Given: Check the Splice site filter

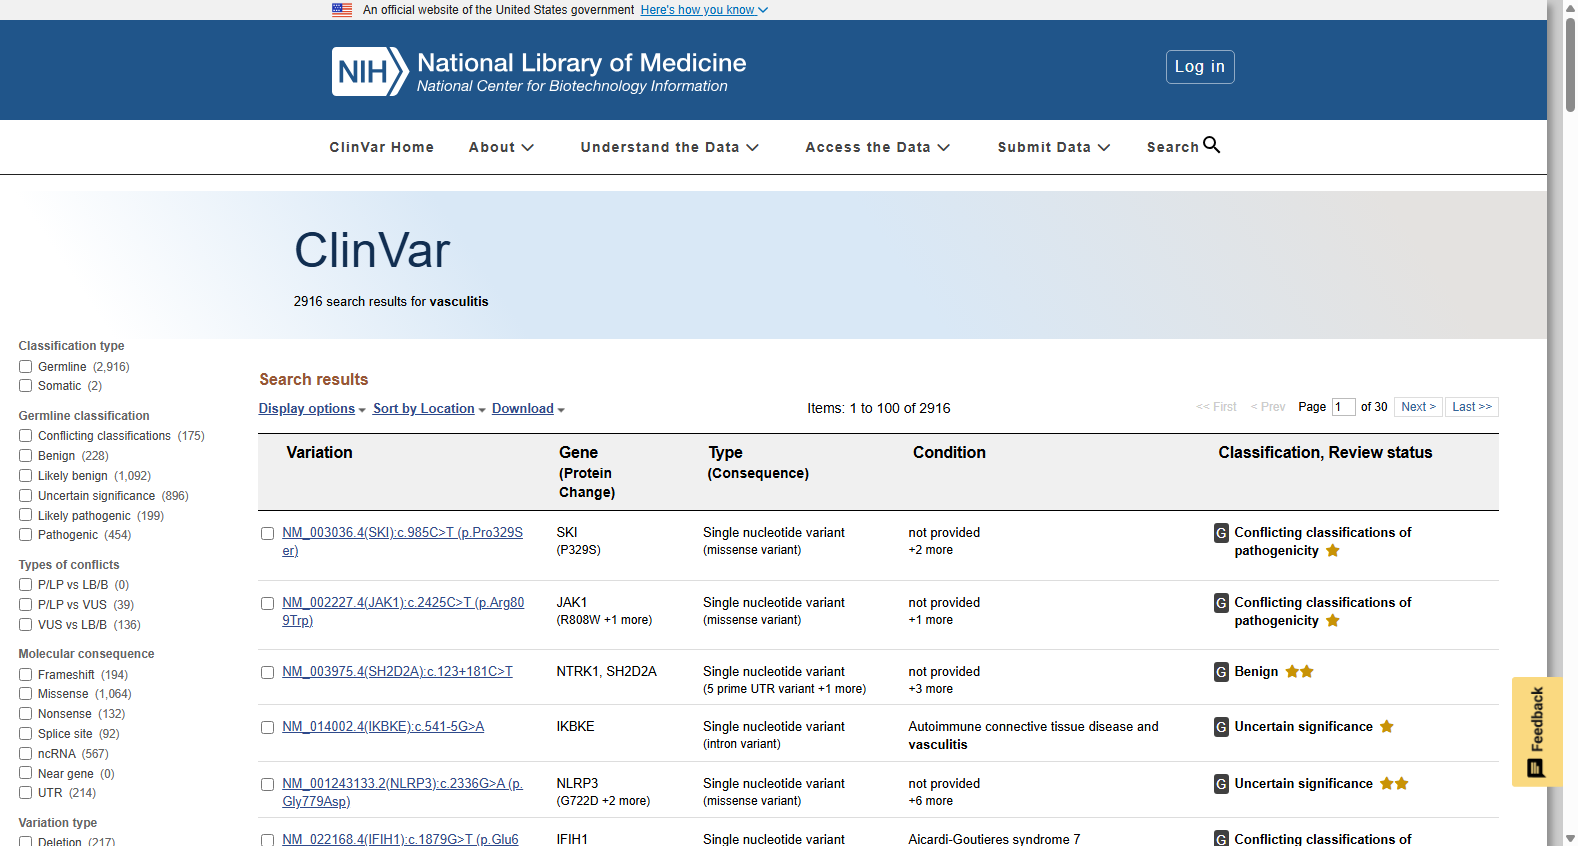Looking at the screenshot, I should tap(26, 734).
